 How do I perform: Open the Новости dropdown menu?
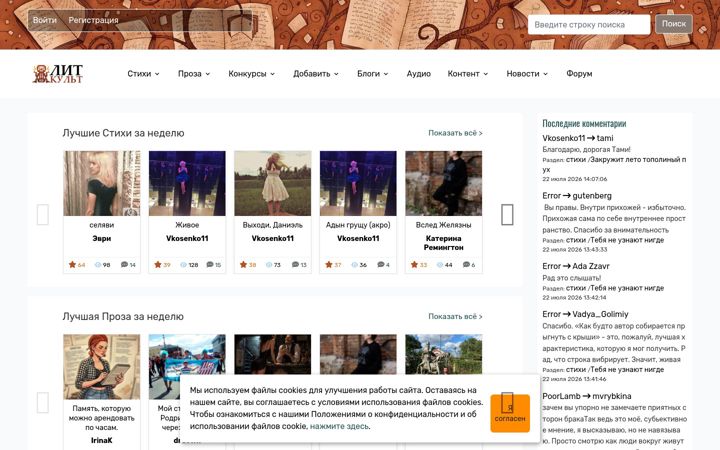[x=527, y=73]
